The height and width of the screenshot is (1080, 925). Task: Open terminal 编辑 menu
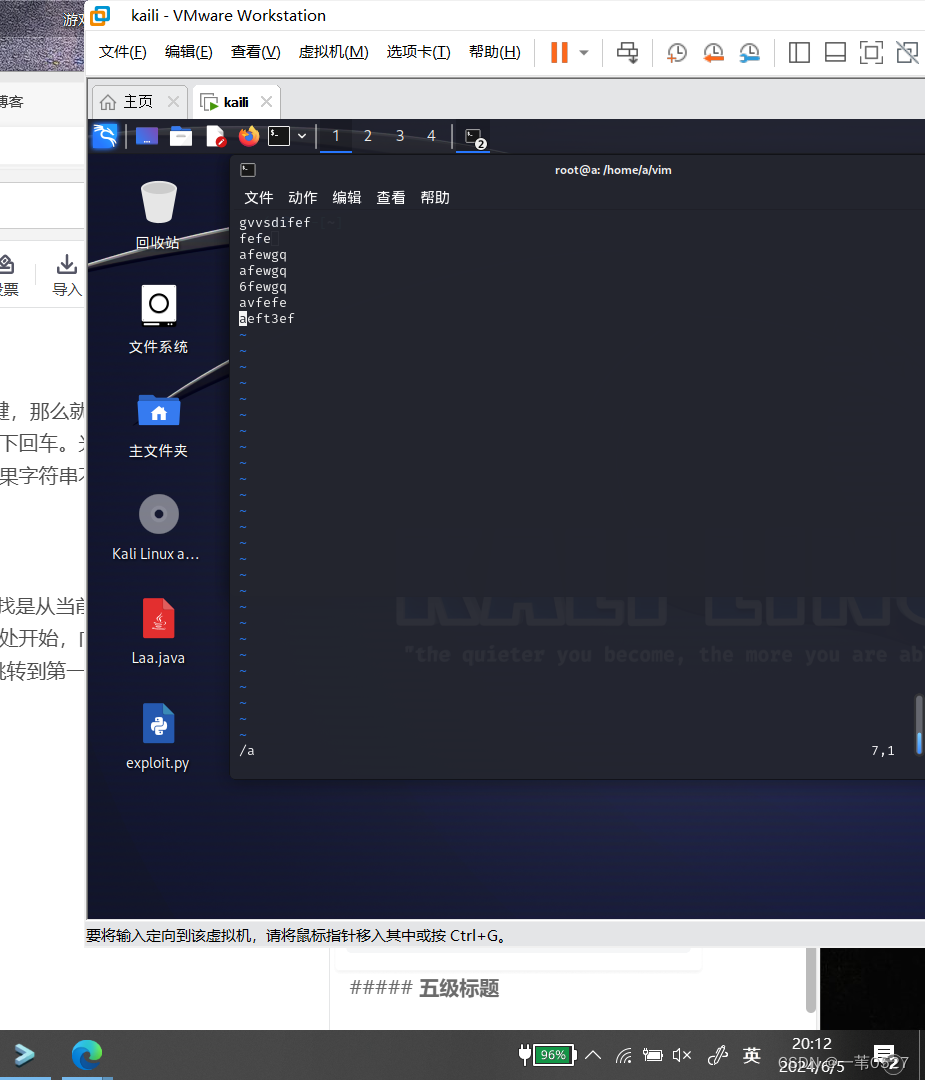click(x=347, y=198)
